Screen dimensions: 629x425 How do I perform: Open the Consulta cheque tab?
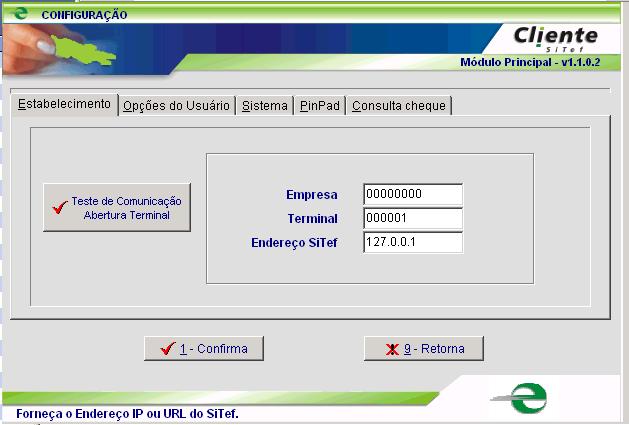pyautogui.click(x=399, y=106)
